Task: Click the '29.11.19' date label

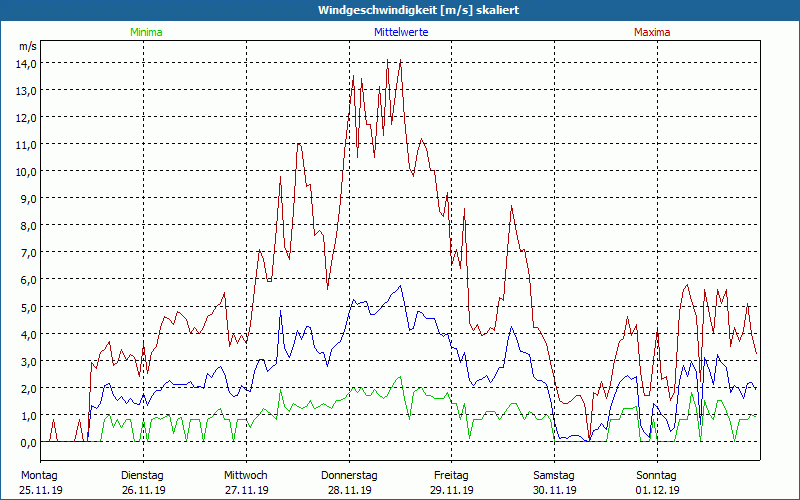Action: click(x=452, y=490)
